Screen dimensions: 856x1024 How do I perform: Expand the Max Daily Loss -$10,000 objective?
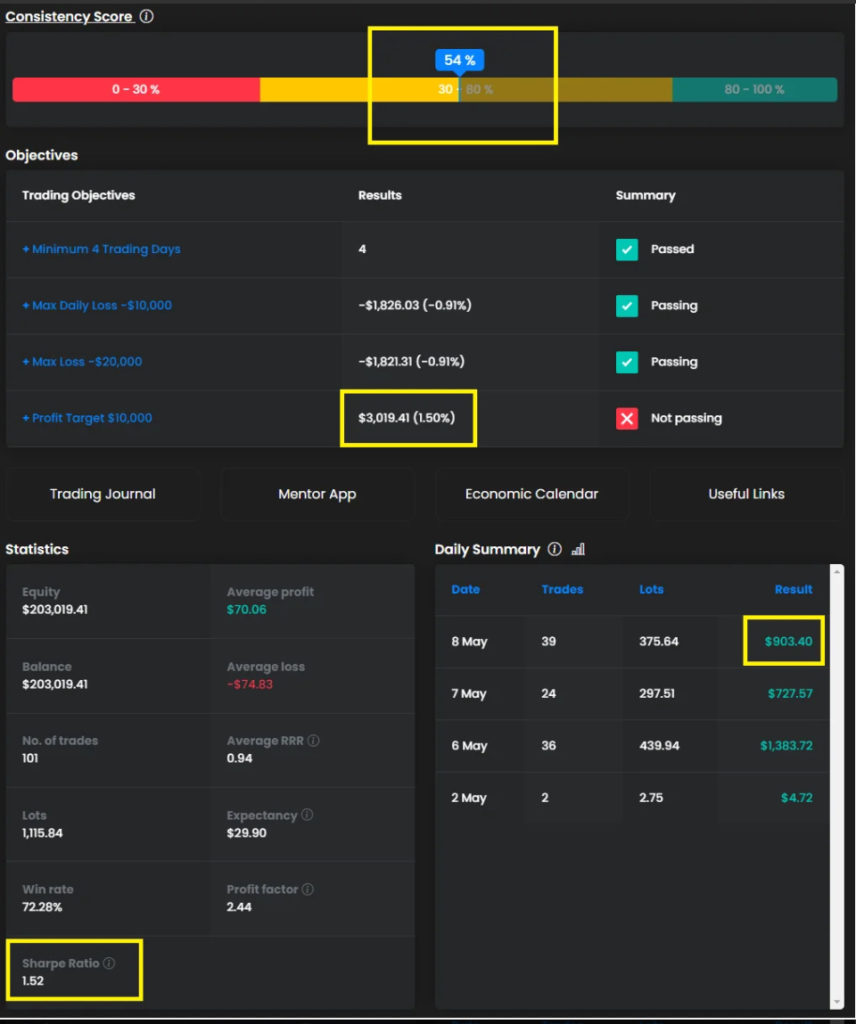coord(97,306)
